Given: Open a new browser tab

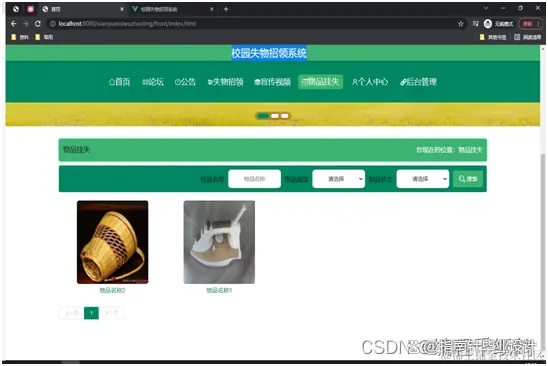Looking at the screenshot, I should click(226, 9).
